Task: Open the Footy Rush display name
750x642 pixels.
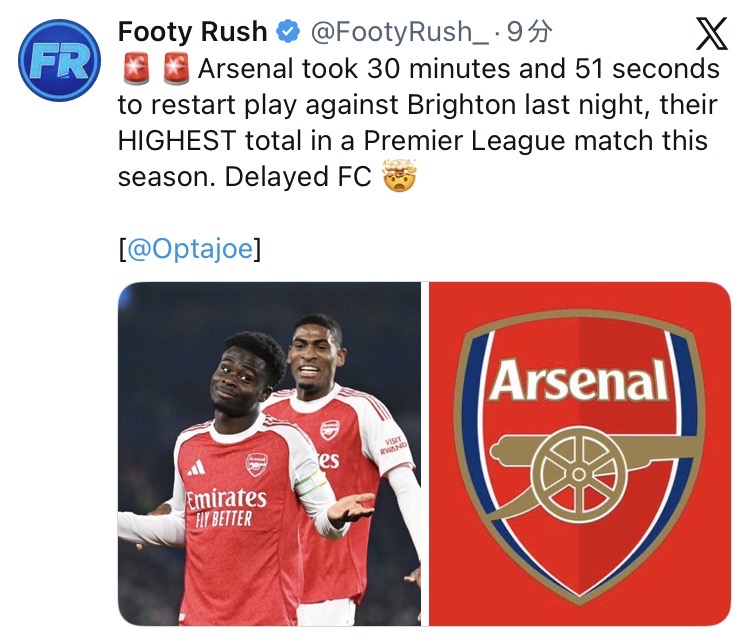Action: 193,33
